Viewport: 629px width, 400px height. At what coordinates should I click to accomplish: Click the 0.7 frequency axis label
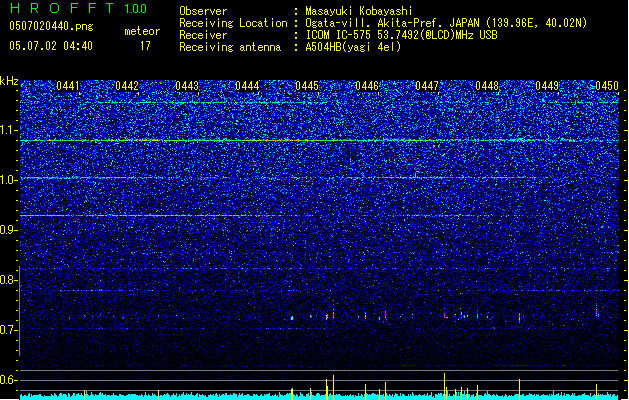(9, 330)
